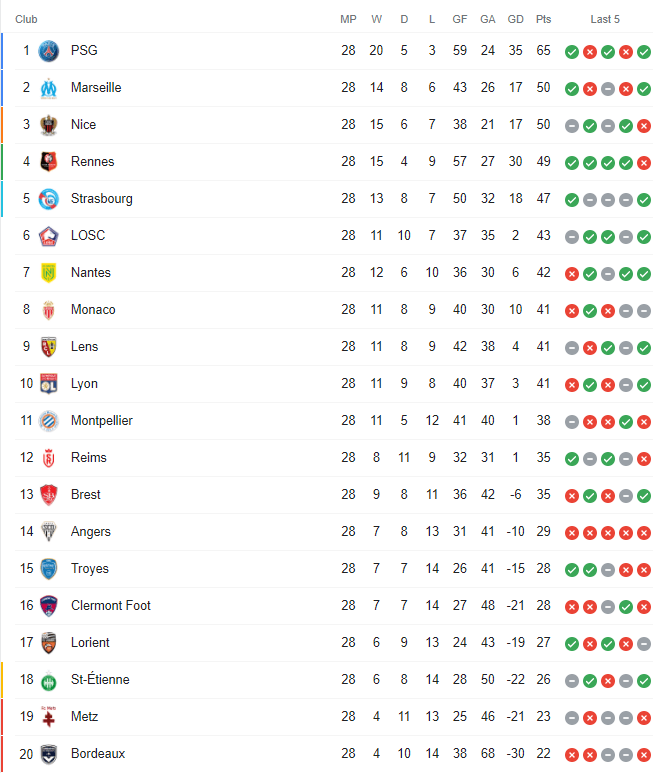663x773 pixels.
Task: Click the PSG club crest icon
Action: [48, 51]
